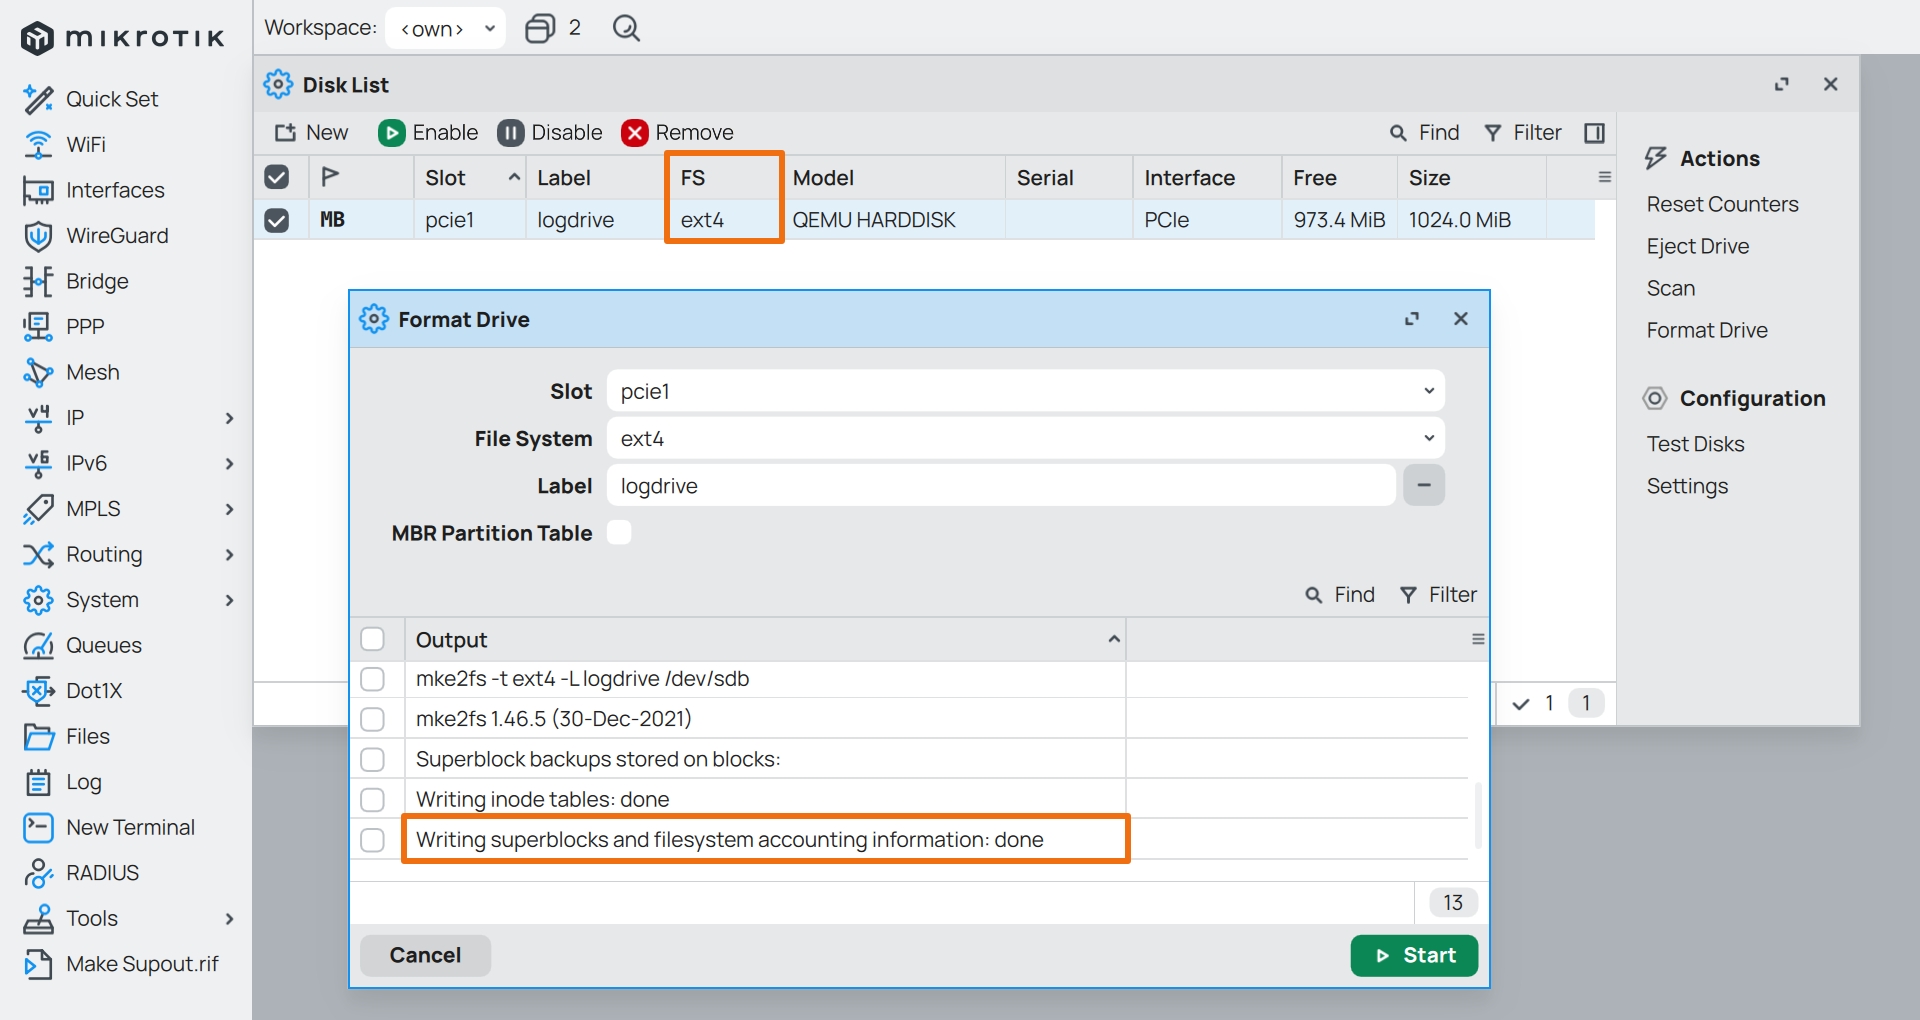
Task: Open Disk List column menu icon
Action: pyautogui.click(x=1604, y=177)
